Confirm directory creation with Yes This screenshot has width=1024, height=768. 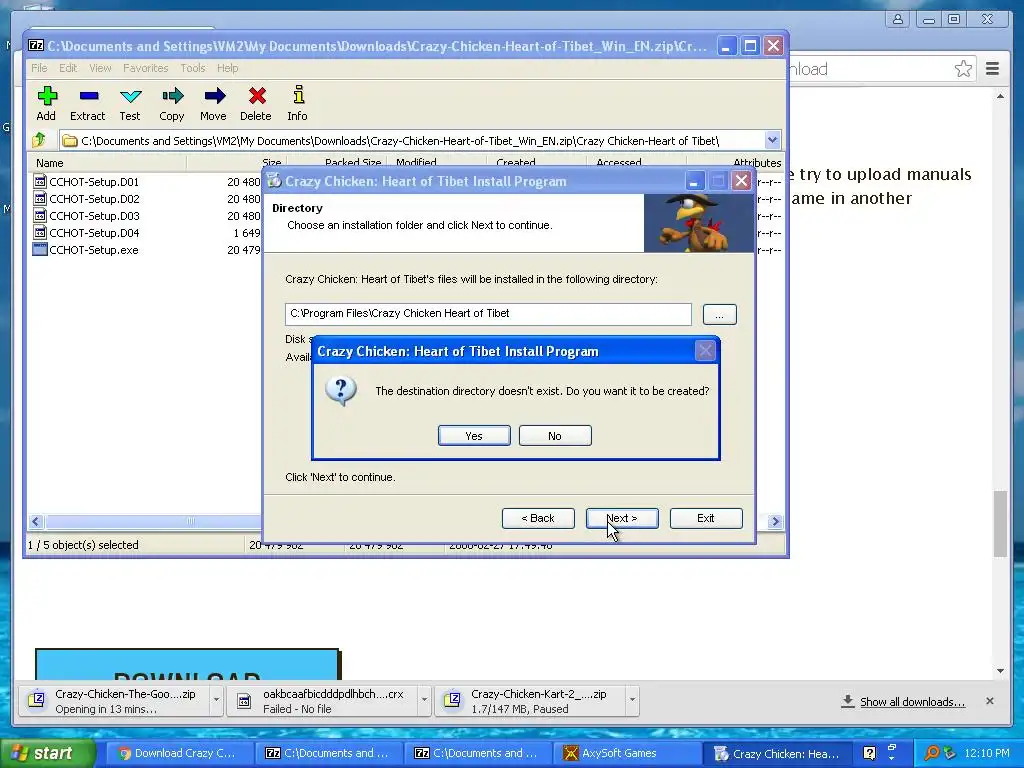click(x=474, y=436)
